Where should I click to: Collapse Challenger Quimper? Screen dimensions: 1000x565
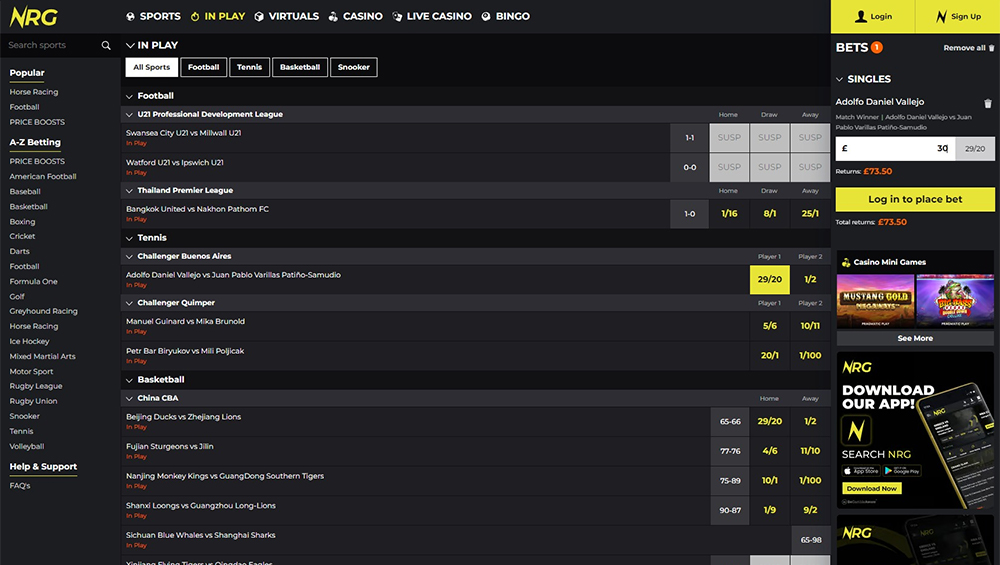click(x=129, y=303)
